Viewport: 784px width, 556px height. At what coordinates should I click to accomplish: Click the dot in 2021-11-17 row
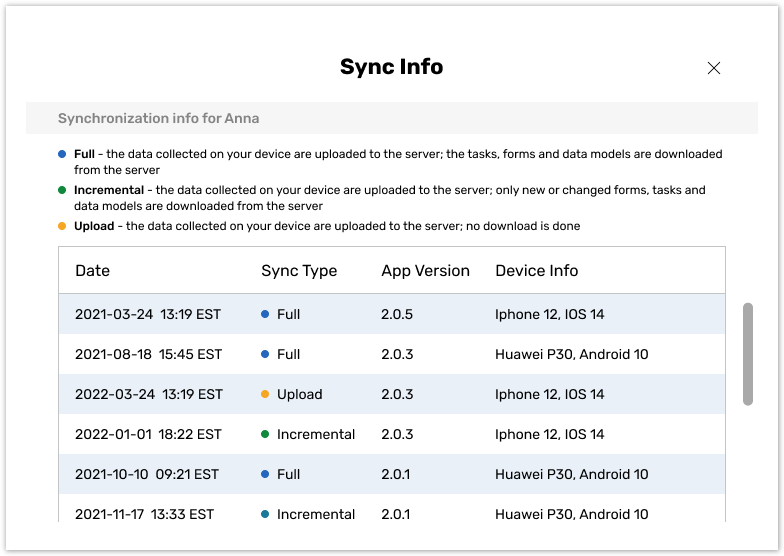265,514
